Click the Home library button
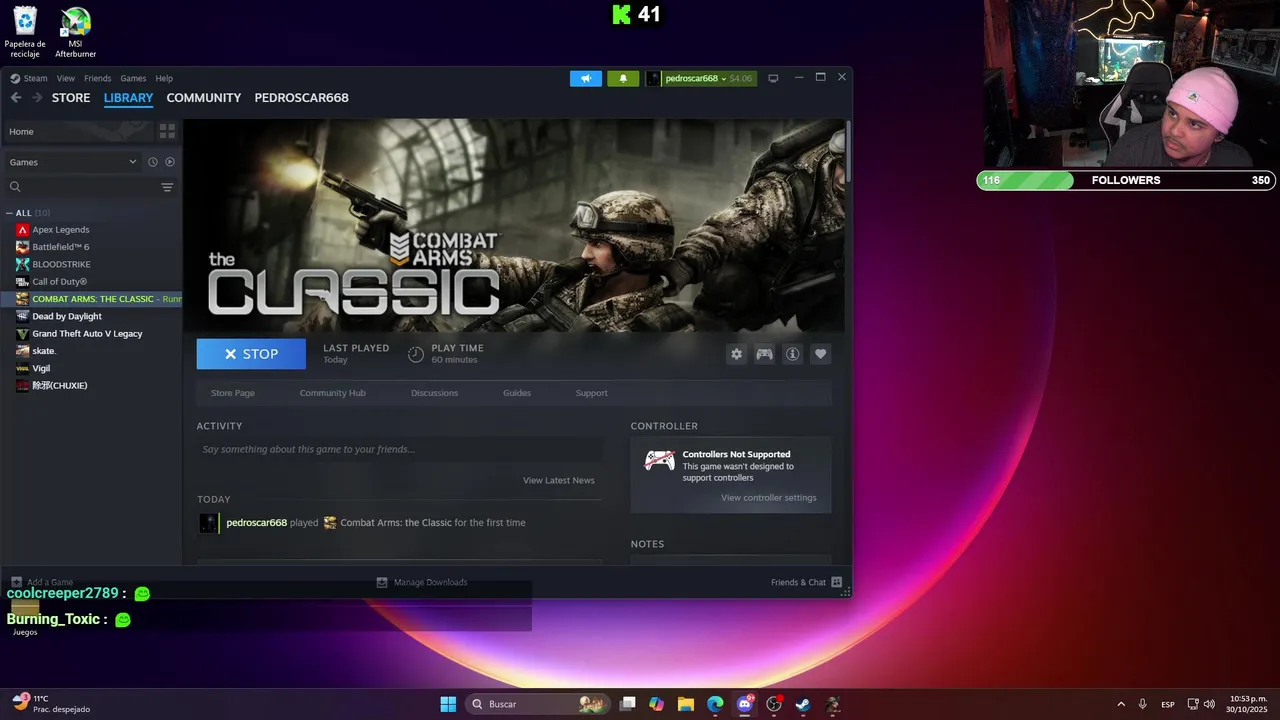 click(x=78, y=131)
